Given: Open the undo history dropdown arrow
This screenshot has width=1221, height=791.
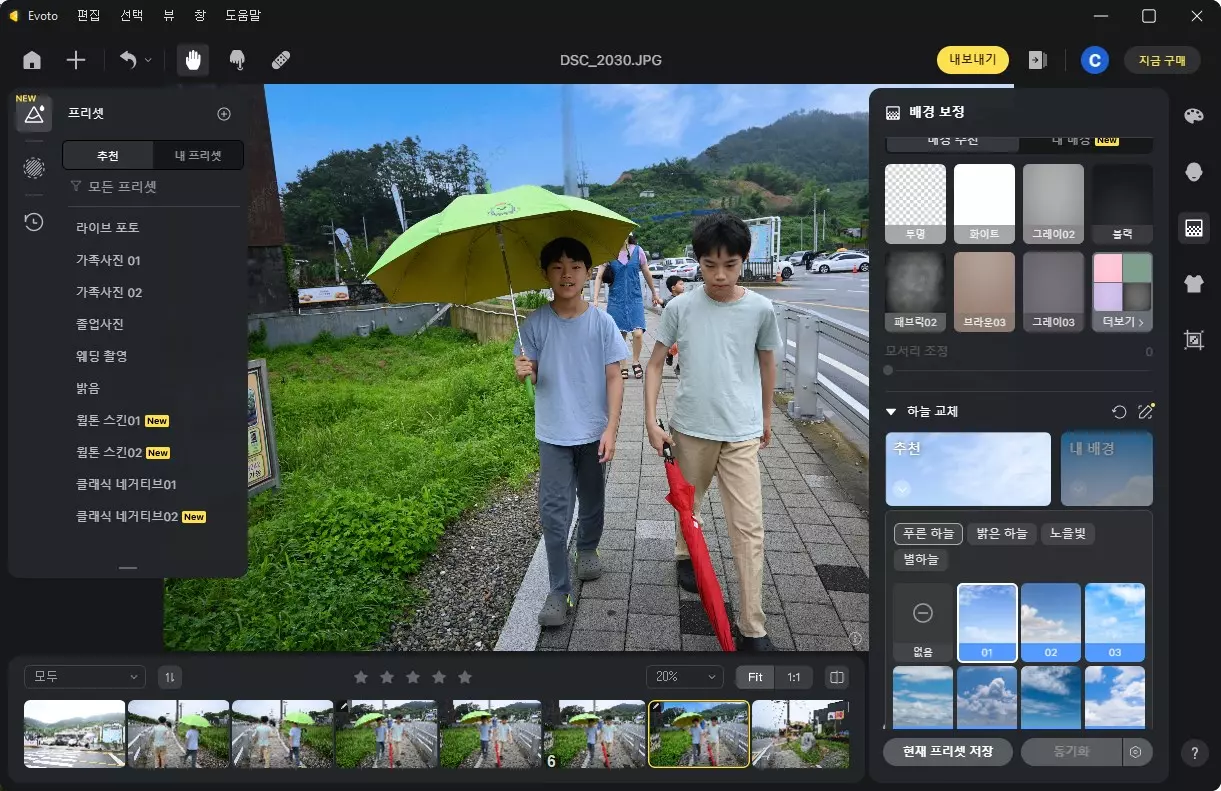Looking at the screenshot, I should click(x=149, y=60).
